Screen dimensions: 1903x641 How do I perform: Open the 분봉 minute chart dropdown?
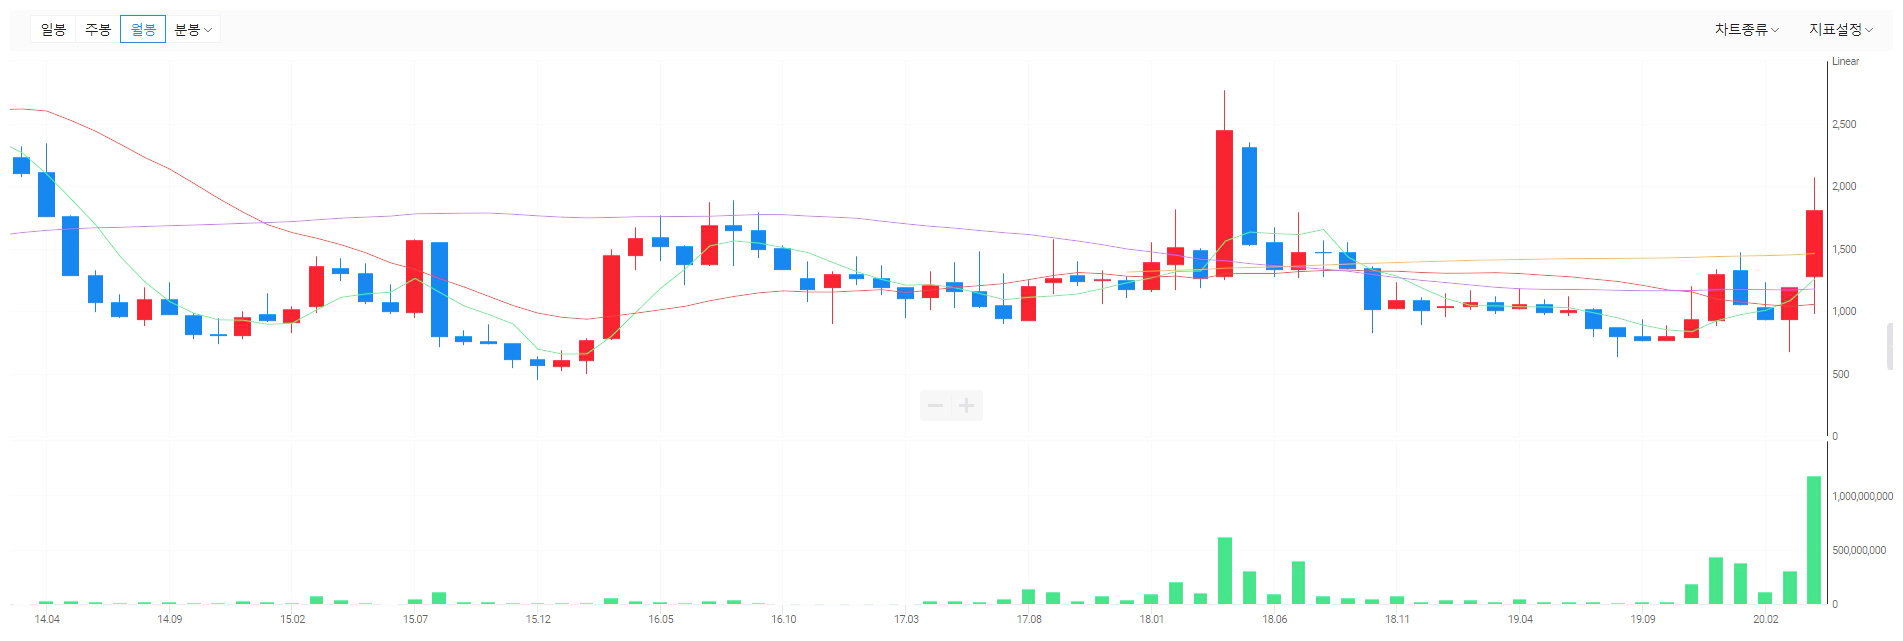point(193,30)
